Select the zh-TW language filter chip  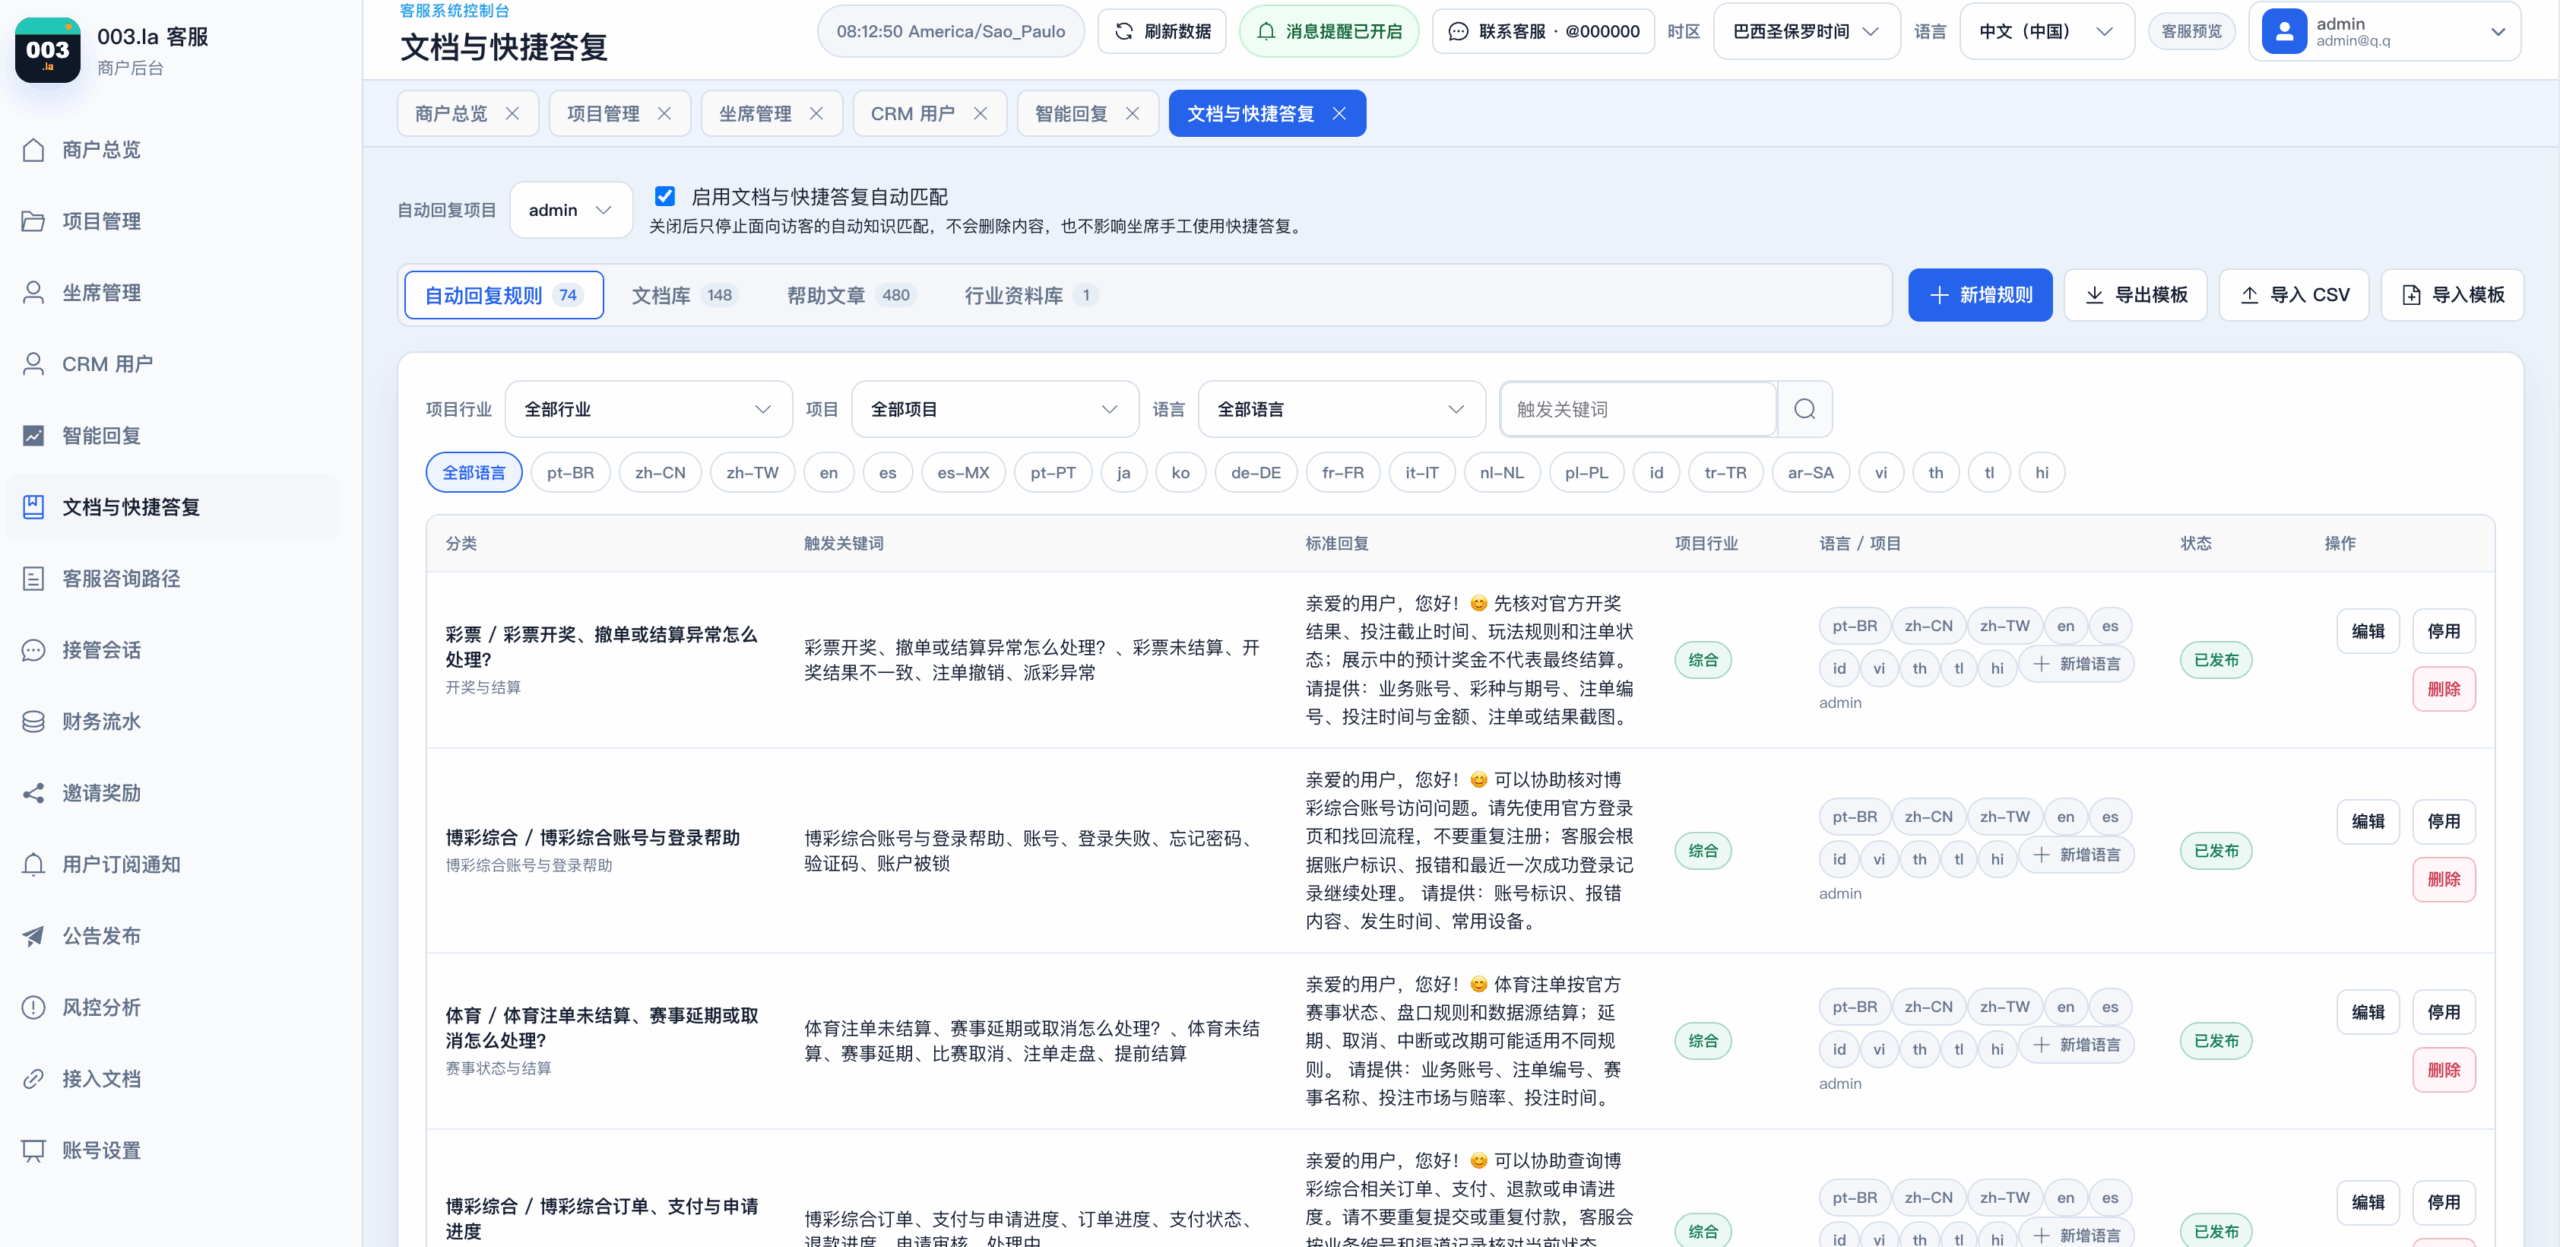point(752,473)
